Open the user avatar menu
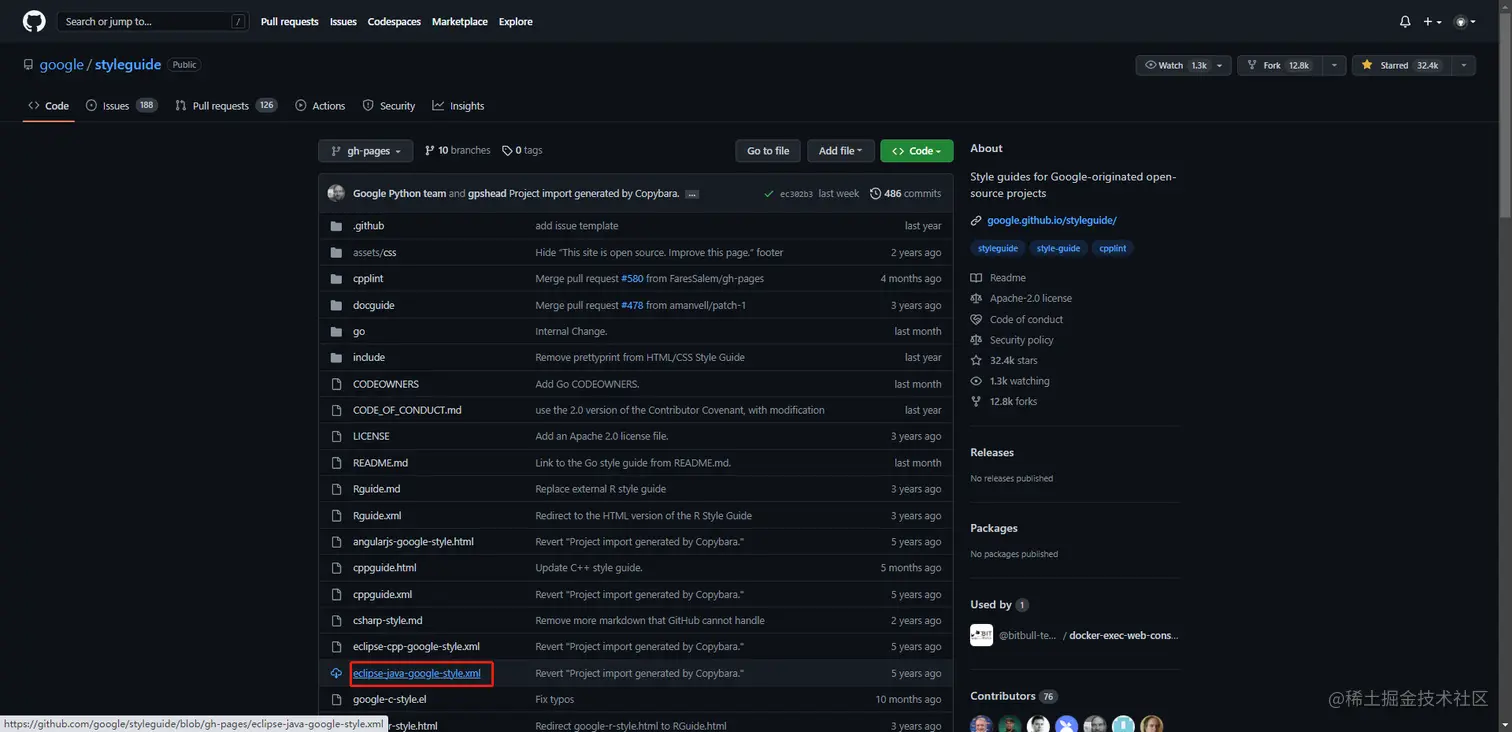Viewport: 1512px width, 732px height. 1464,21
